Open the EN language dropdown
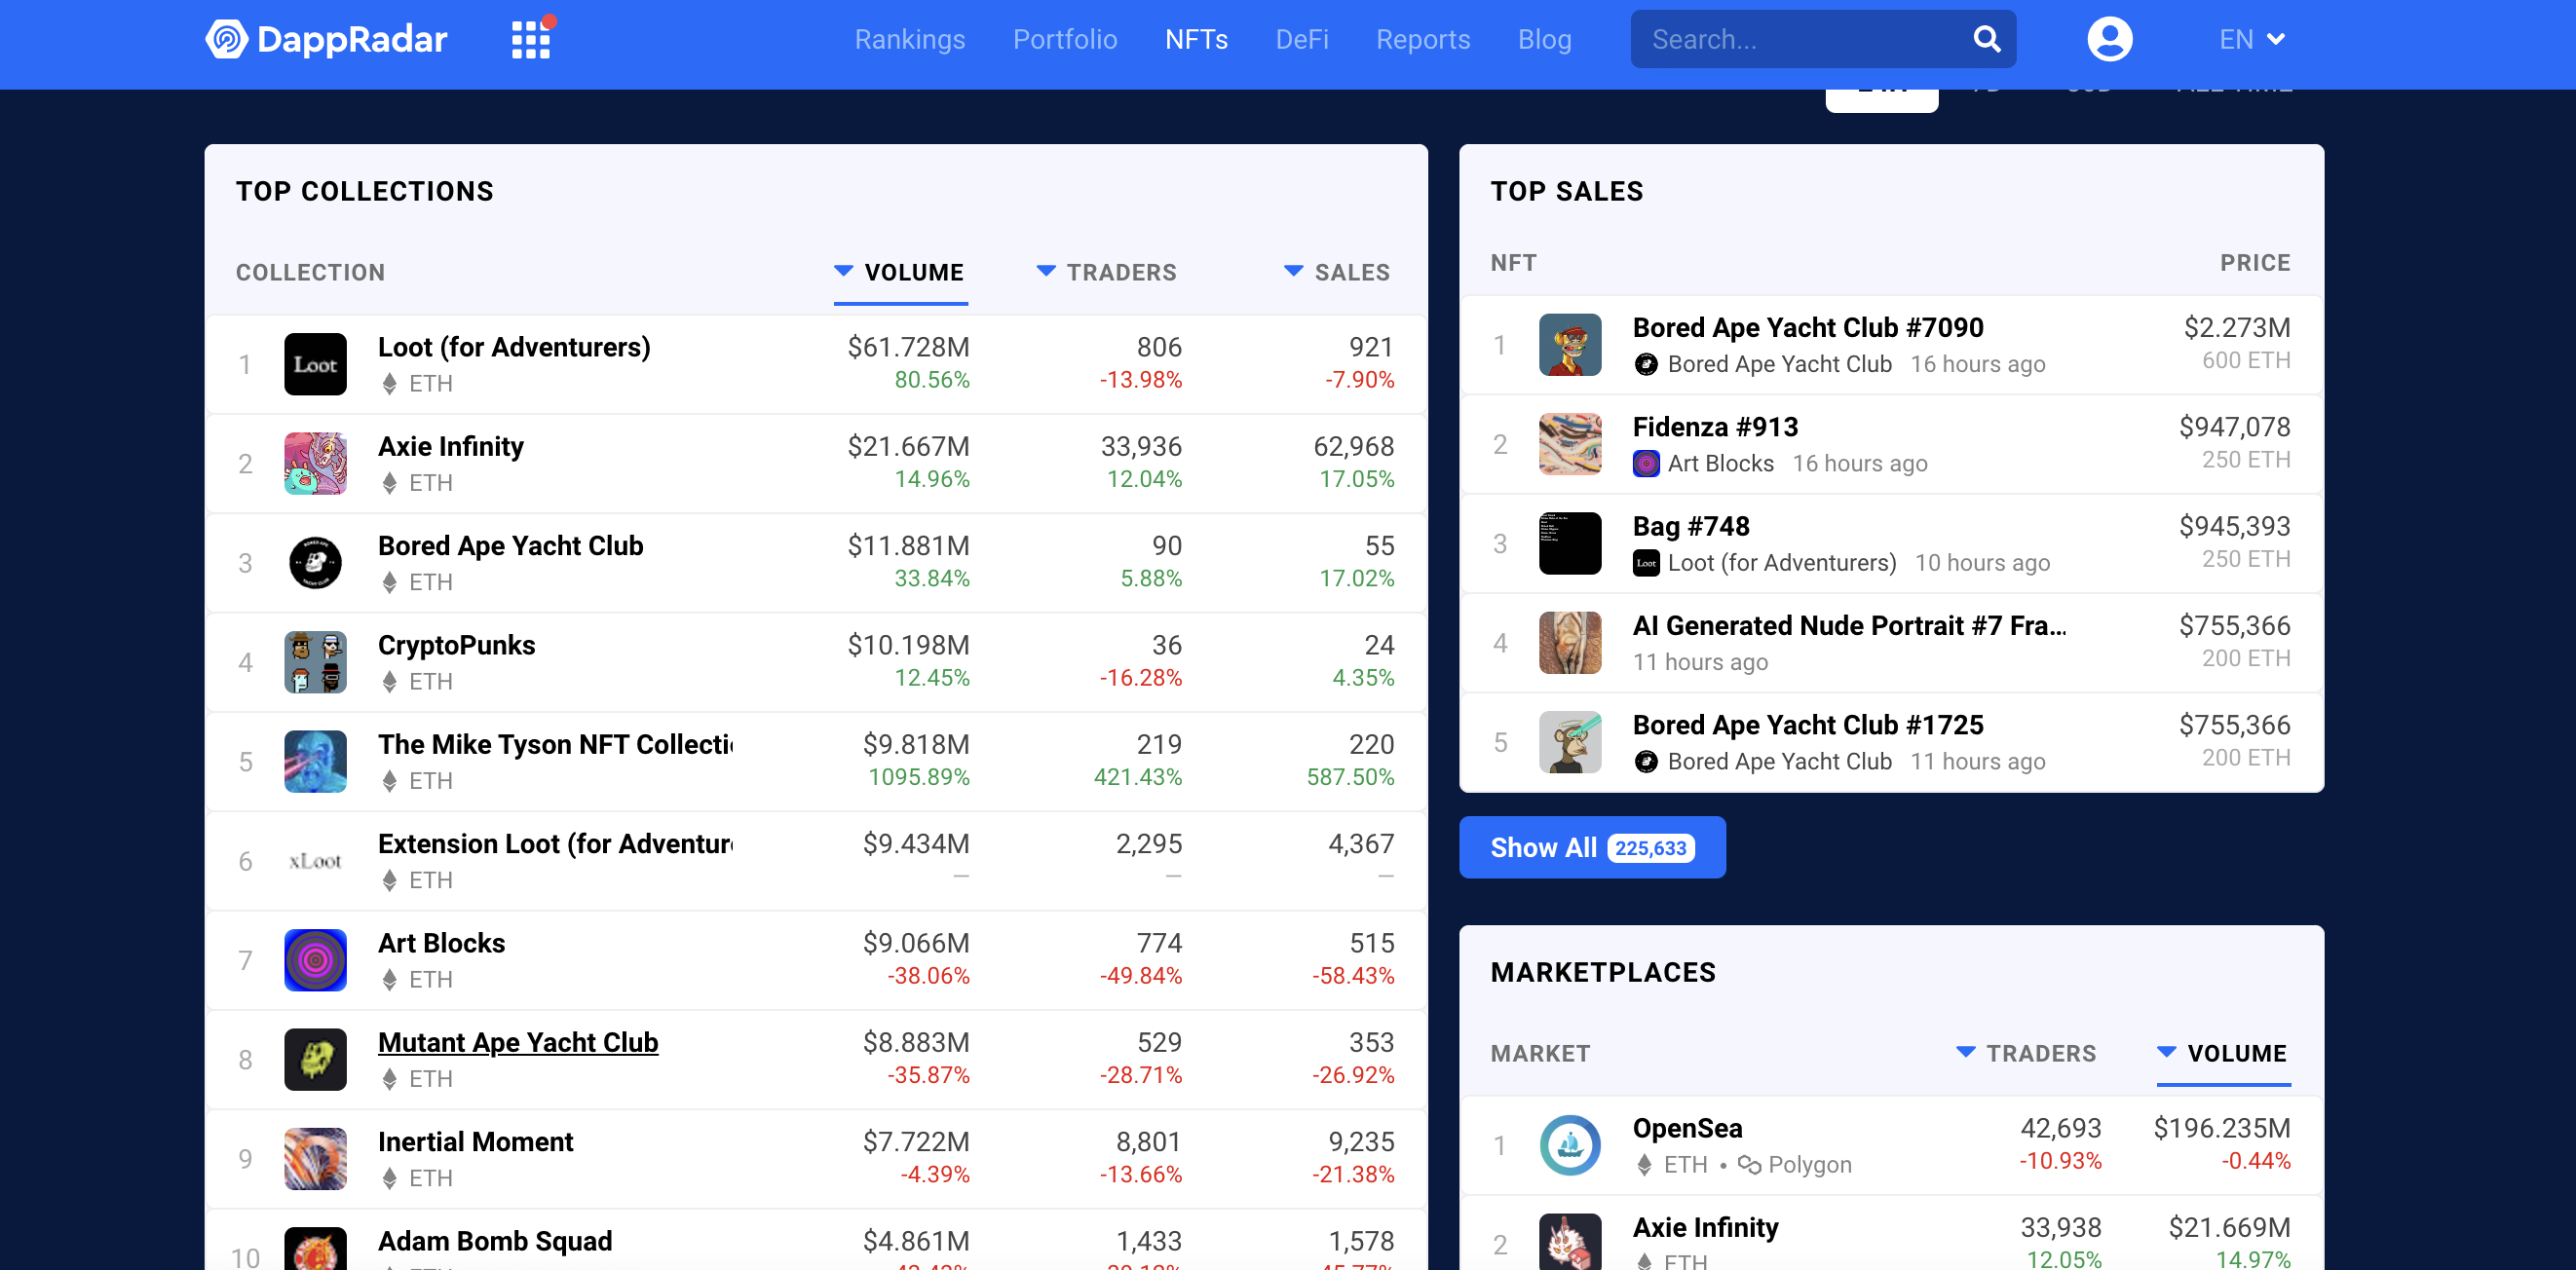The width and height of the screenshot is (2576, 1270). (2252, 39)
